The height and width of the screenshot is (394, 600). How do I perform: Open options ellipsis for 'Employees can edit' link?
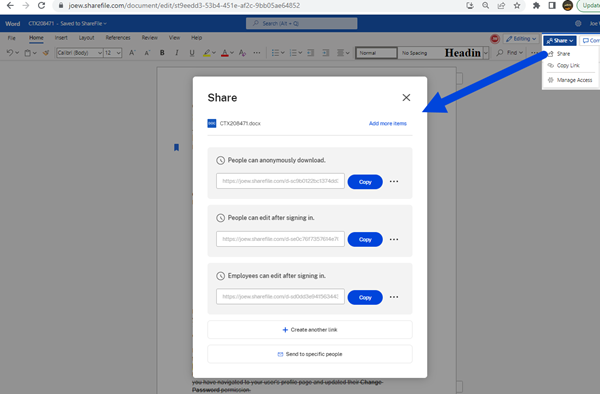[x=394, y=297]
